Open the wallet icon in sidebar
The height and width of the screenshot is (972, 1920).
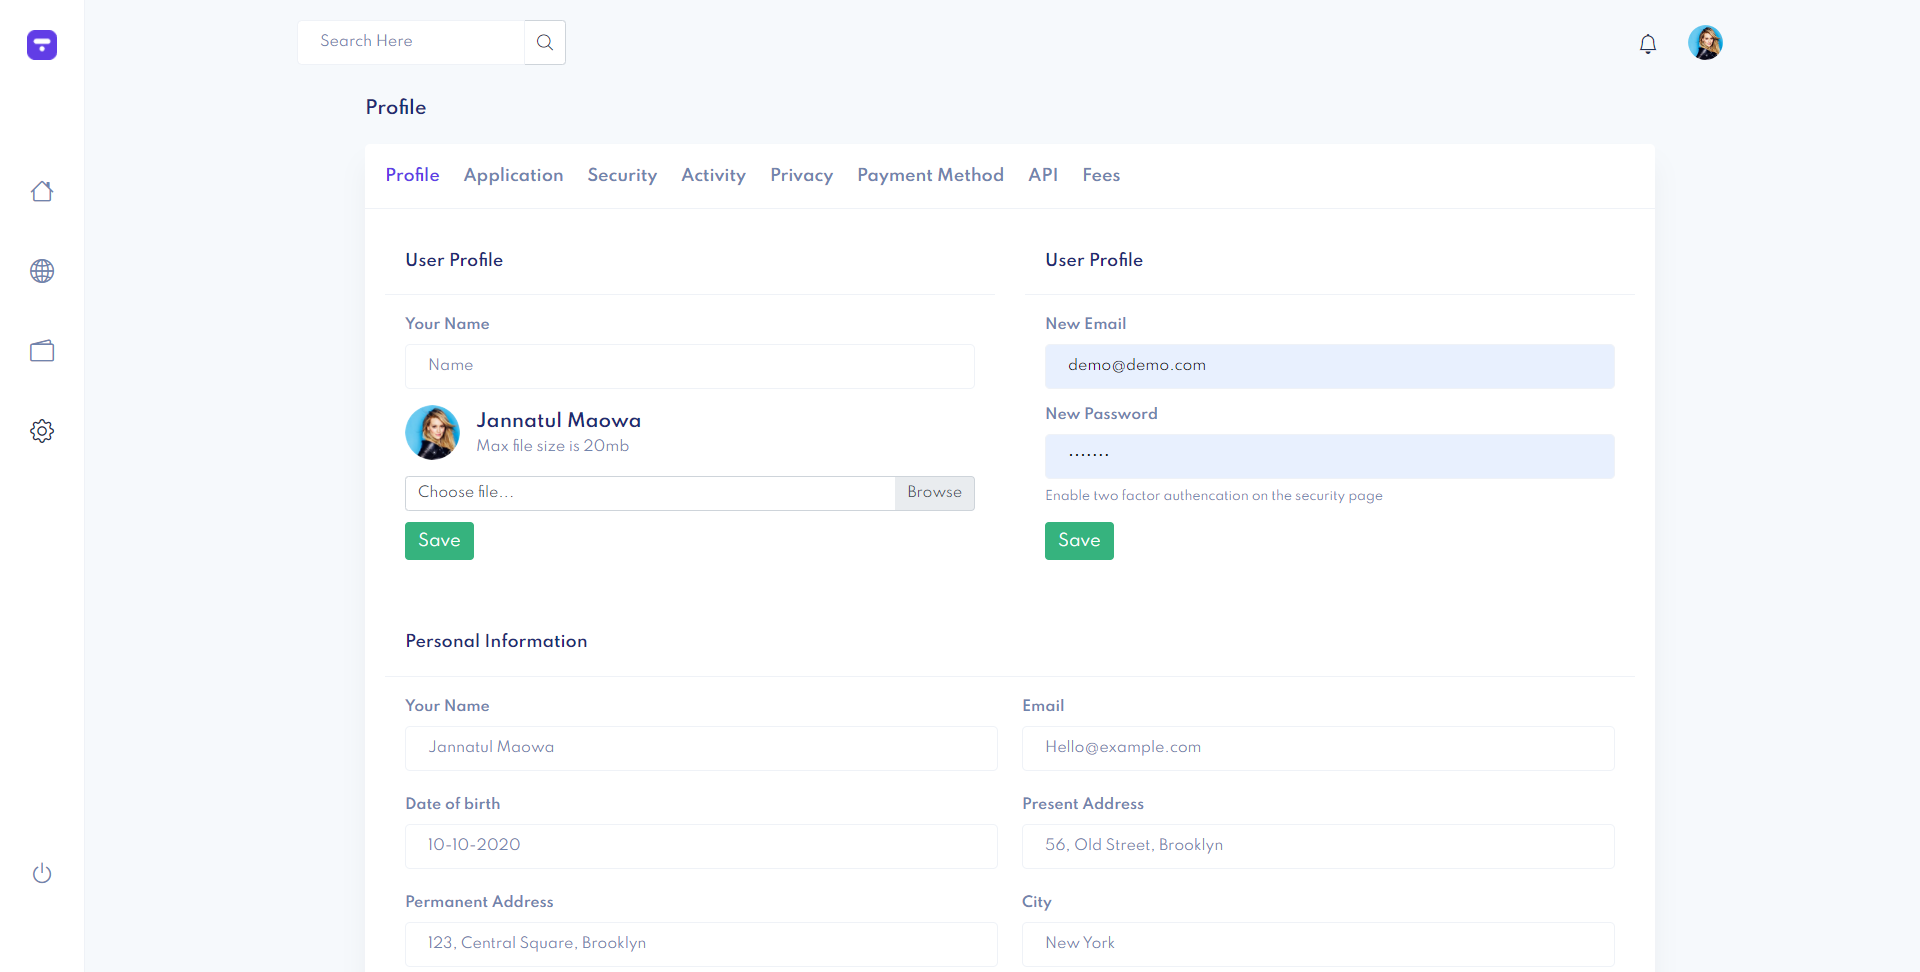(42, 351)
